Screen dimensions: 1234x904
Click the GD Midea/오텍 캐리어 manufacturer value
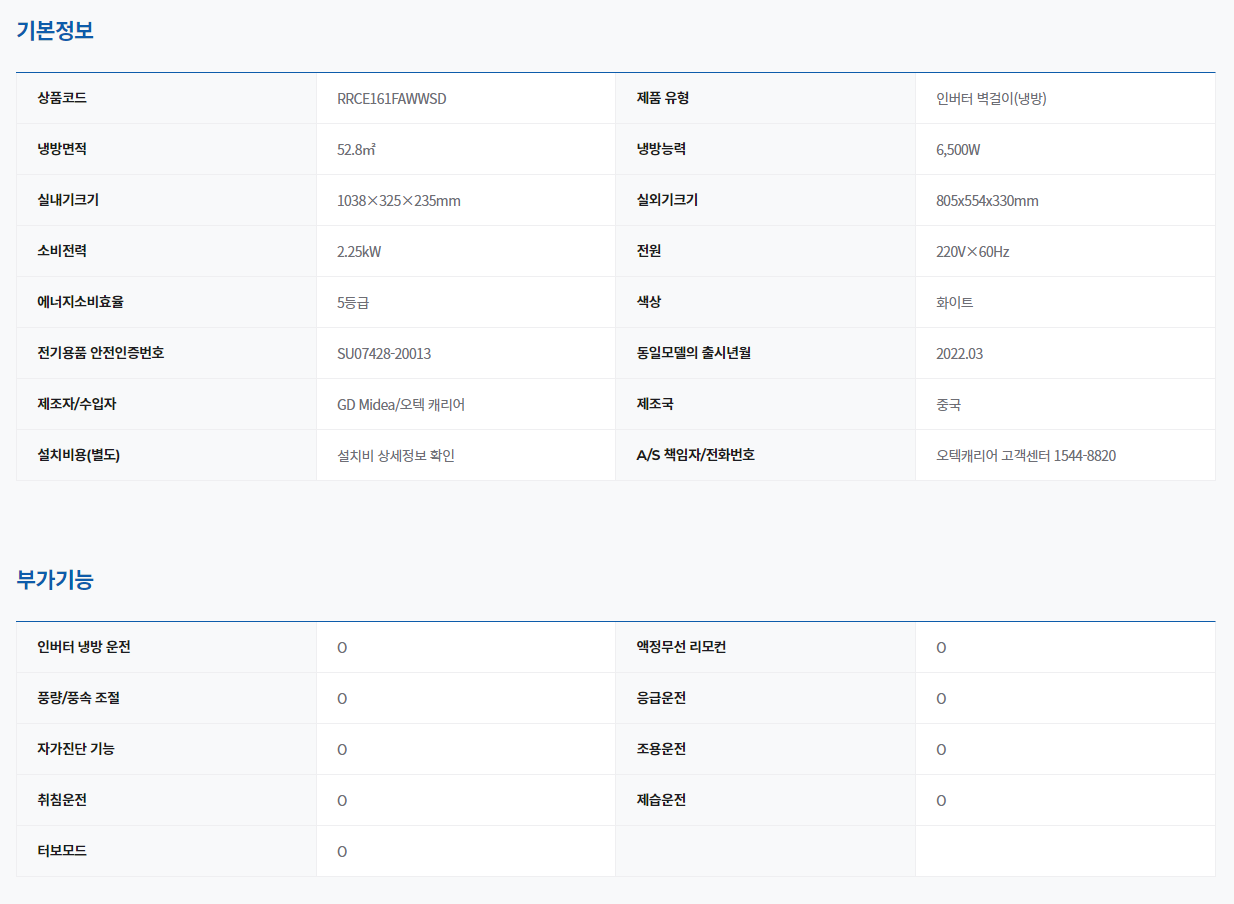tap(400, 405)
